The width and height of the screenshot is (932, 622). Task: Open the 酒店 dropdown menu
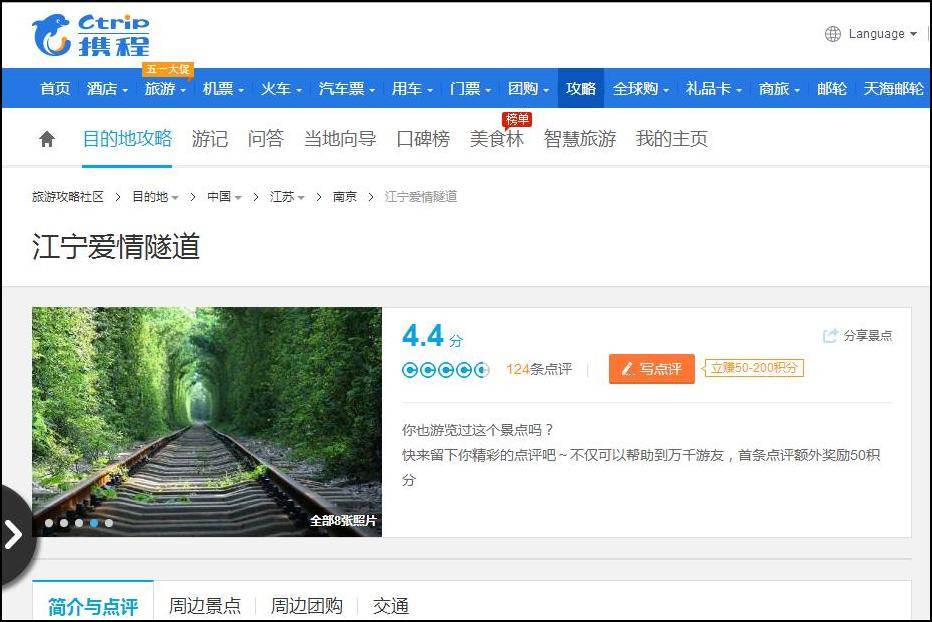click(x=107, y=89)
